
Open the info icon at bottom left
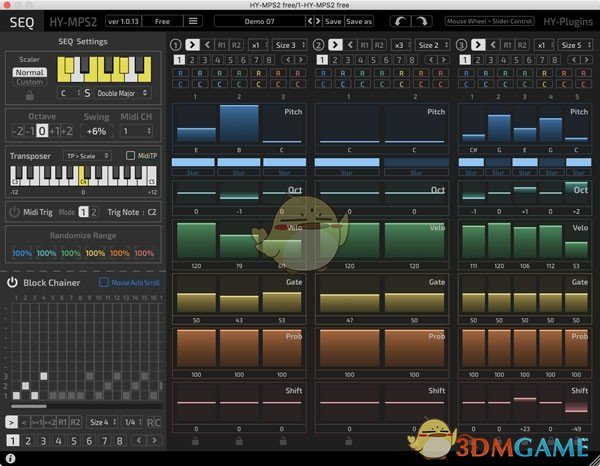click(10, 458)
